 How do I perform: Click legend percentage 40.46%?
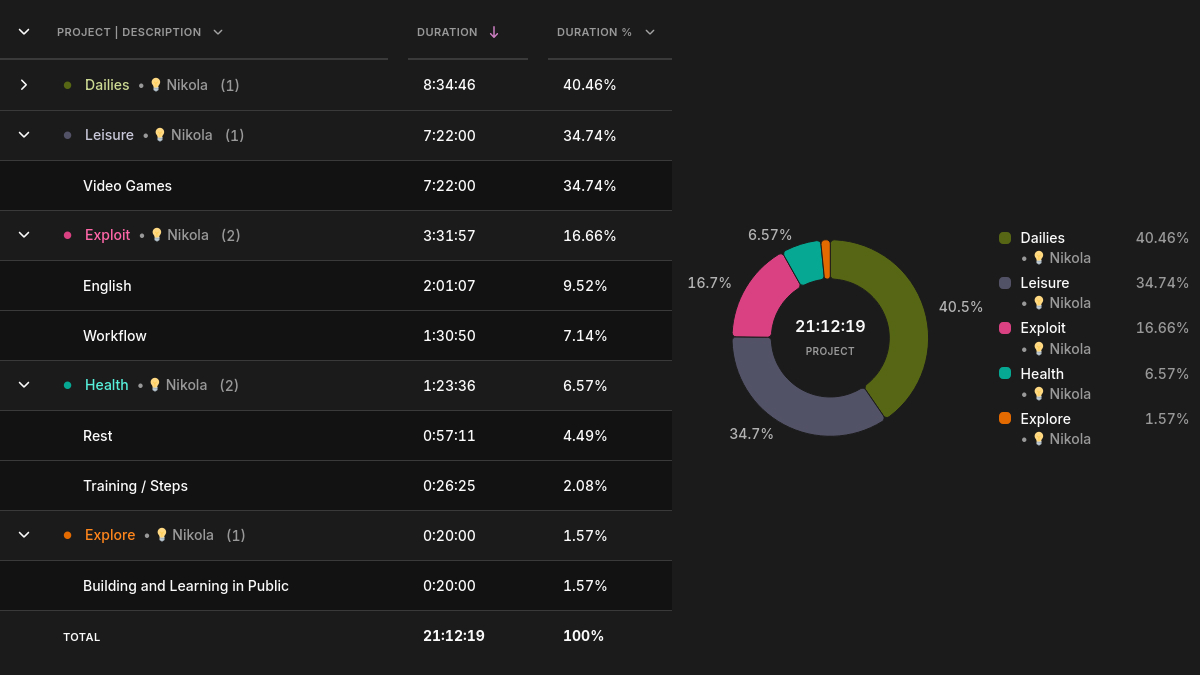tap(1162, 238)
